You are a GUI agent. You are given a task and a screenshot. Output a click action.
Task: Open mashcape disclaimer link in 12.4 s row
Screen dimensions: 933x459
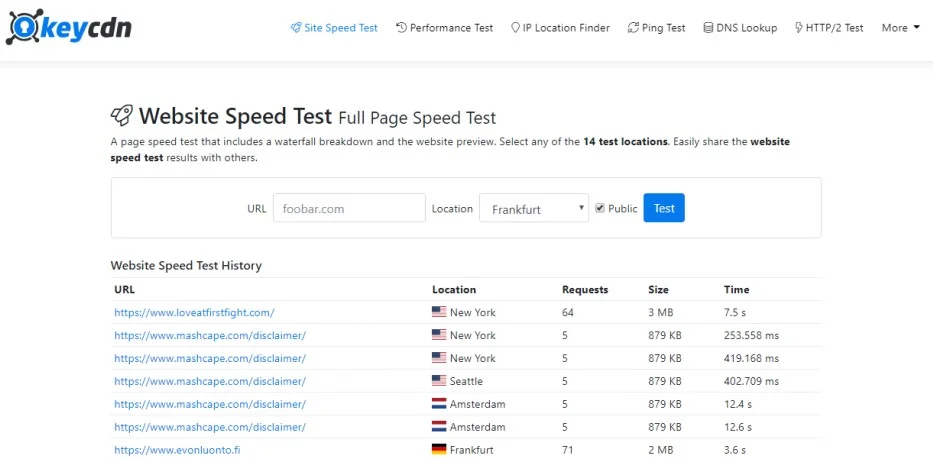pos(210,404)
